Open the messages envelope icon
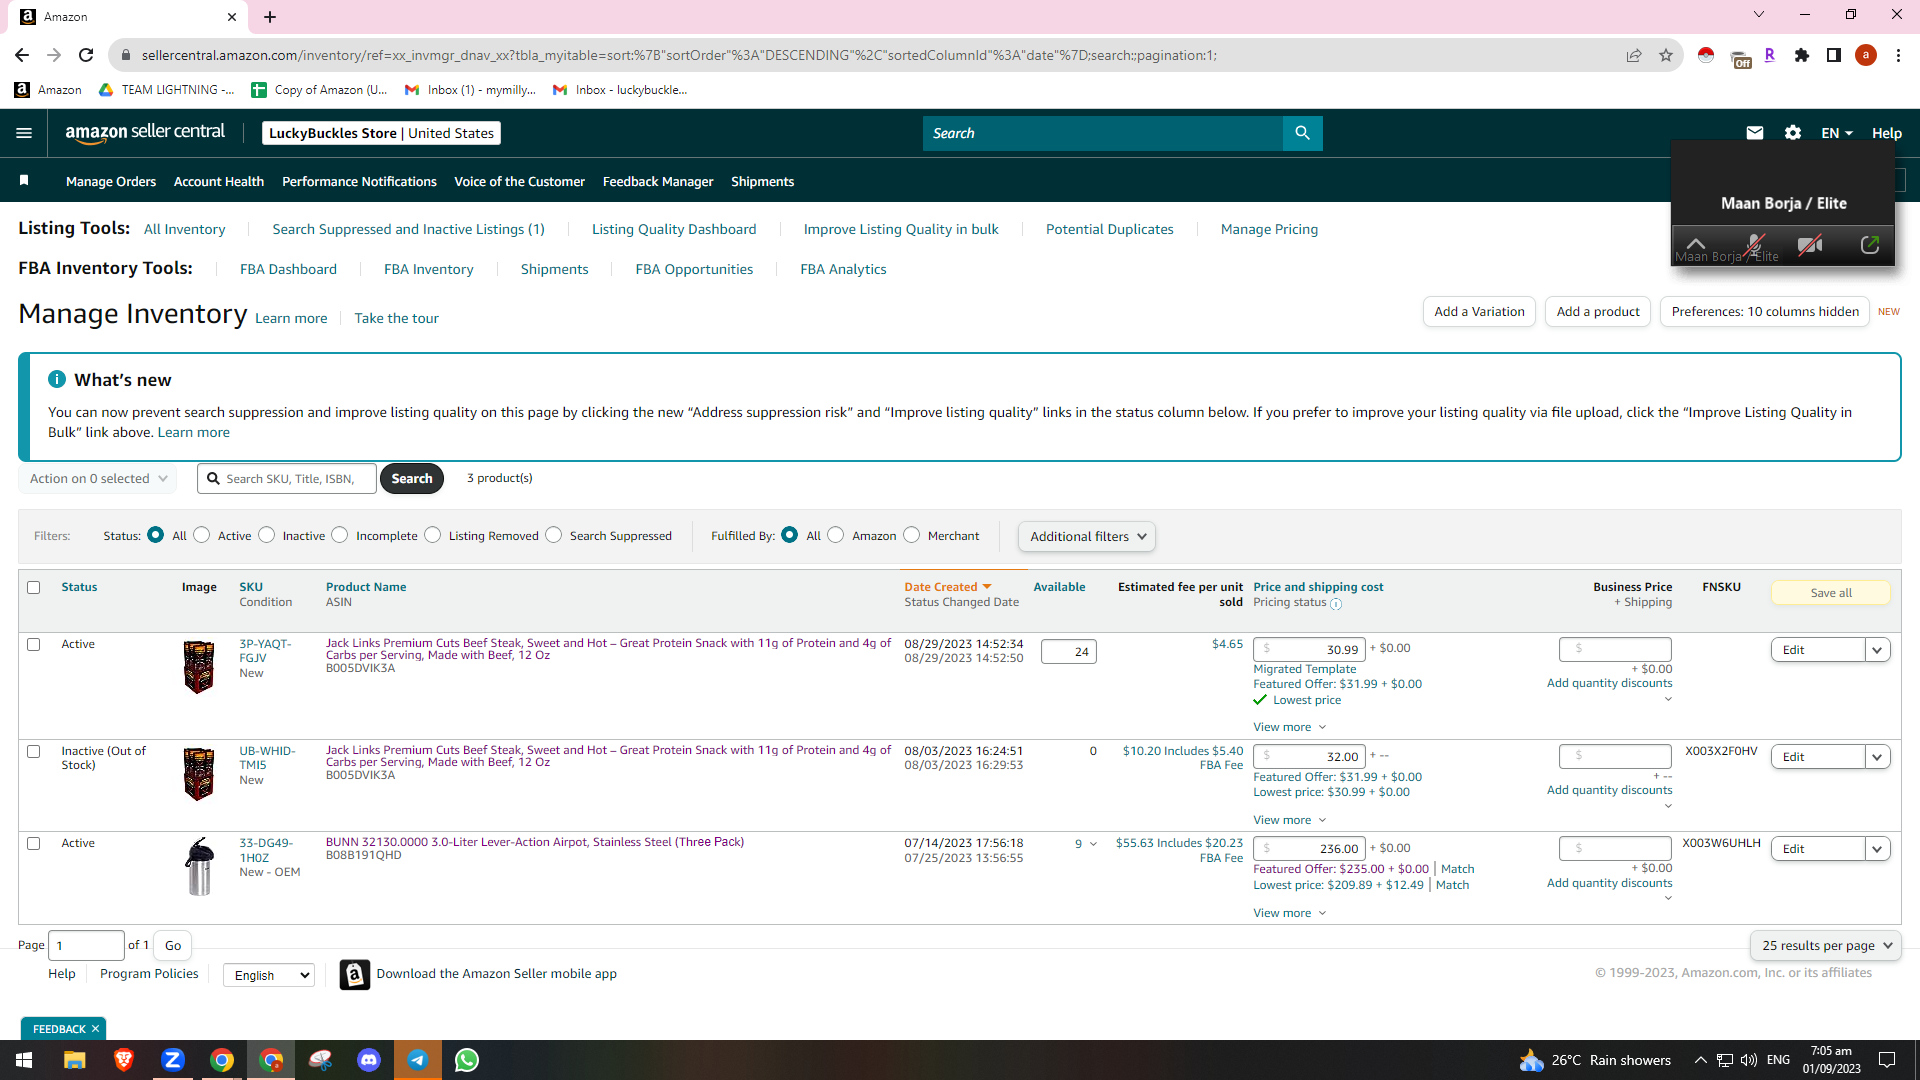1920x1080 pixels. coord(1755,133)
